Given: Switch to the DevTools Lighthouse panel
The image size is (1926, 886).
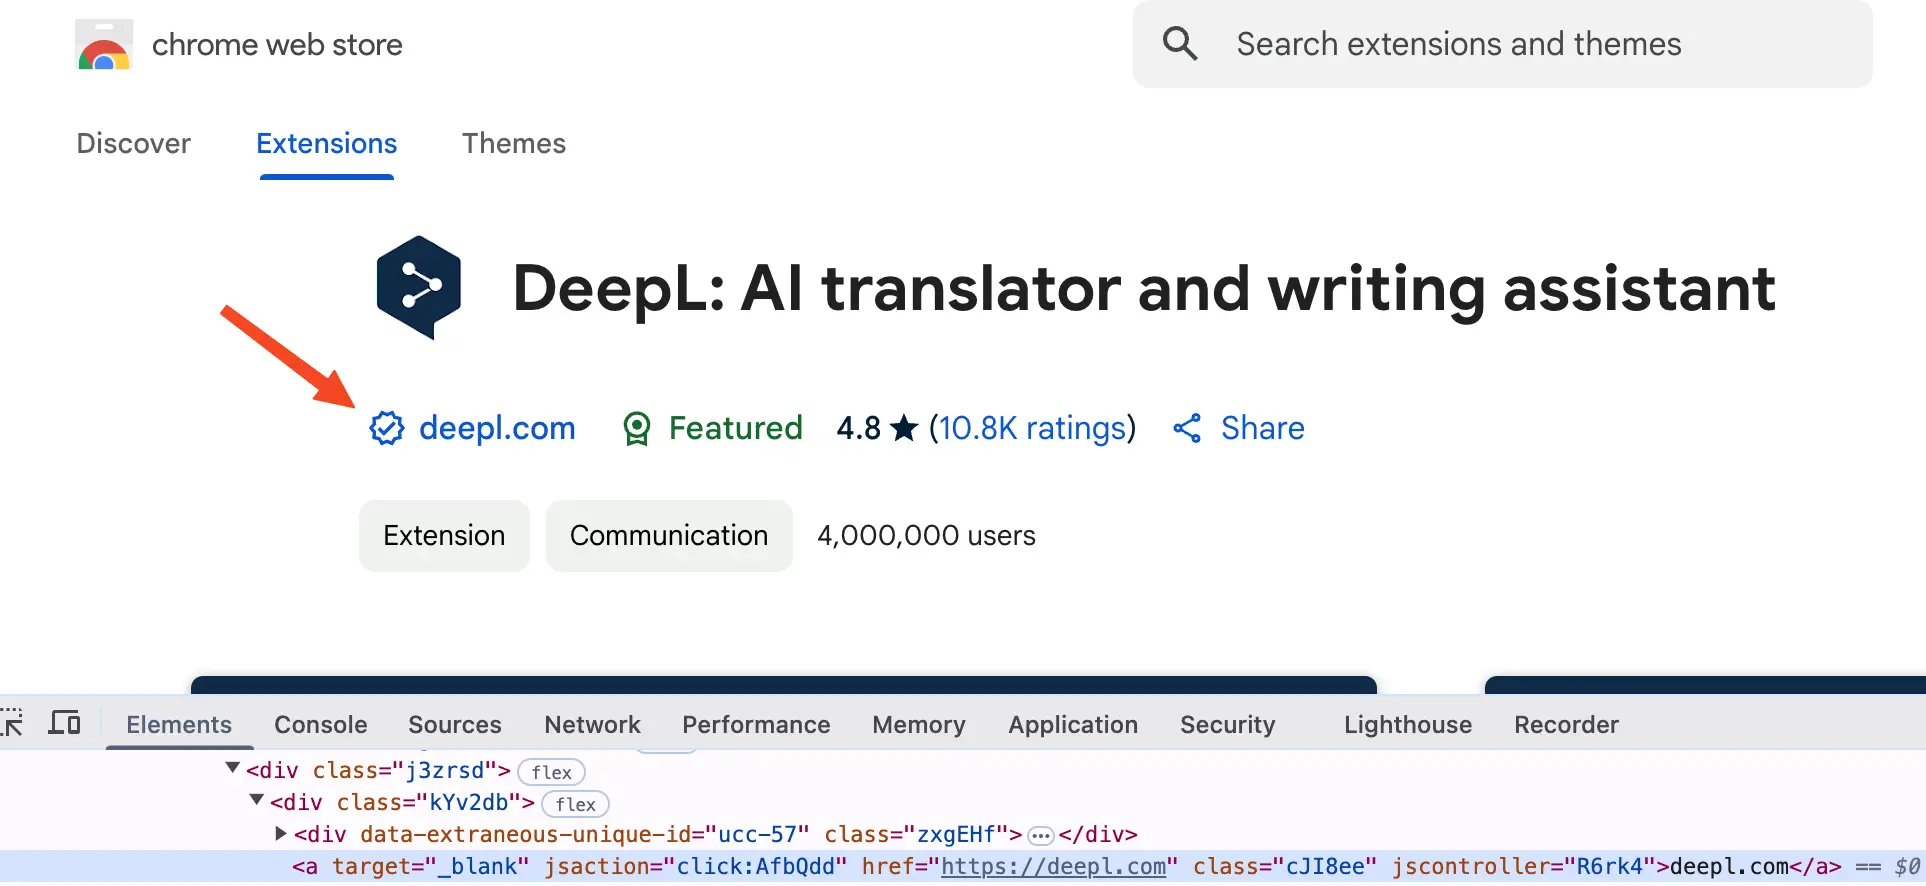Looking at the screenshot, I should (x=1408, y=724).
